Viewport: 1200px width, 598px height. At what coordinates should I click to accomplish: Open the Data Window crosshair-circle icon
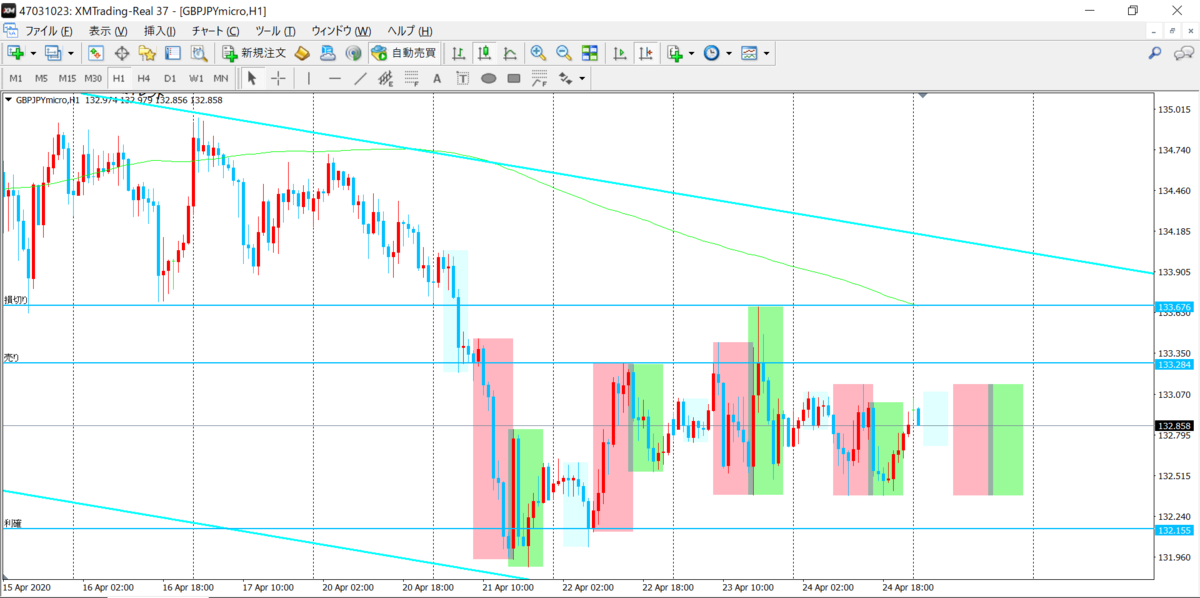[x=122, y=53]
